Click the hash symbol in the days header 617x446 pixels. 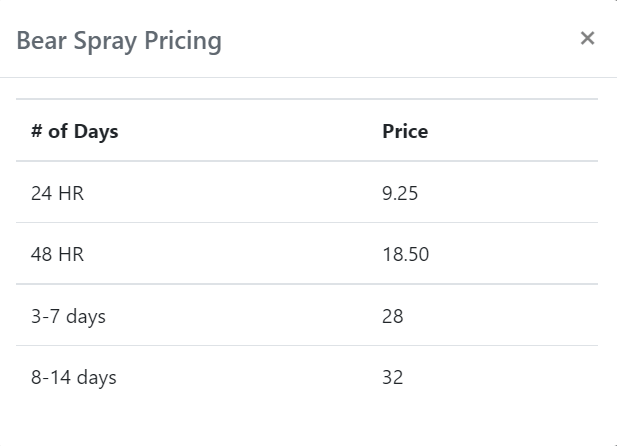click(x=37, y=131)
